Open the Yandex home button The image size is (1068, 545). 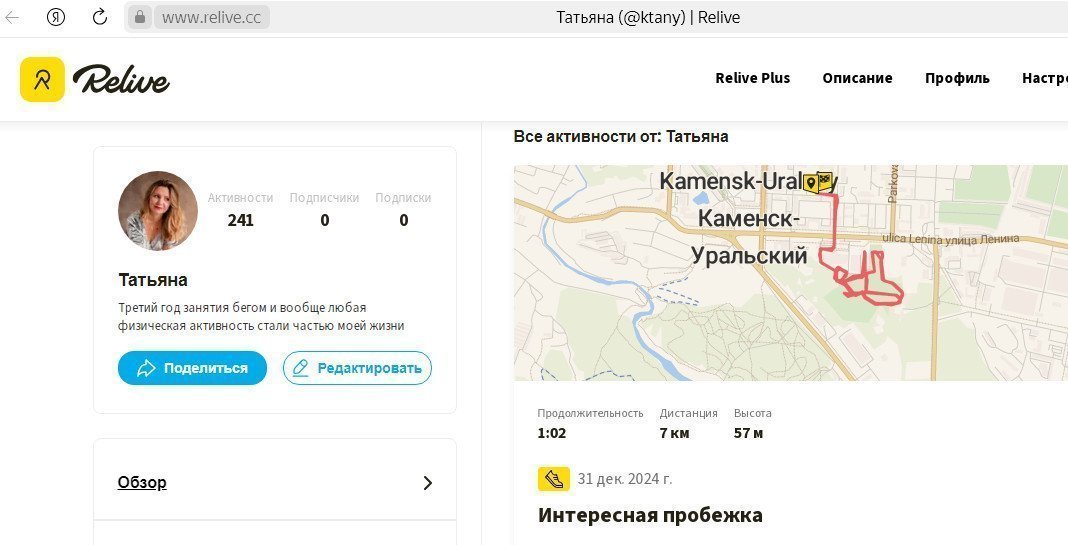[x=56, y=17]
